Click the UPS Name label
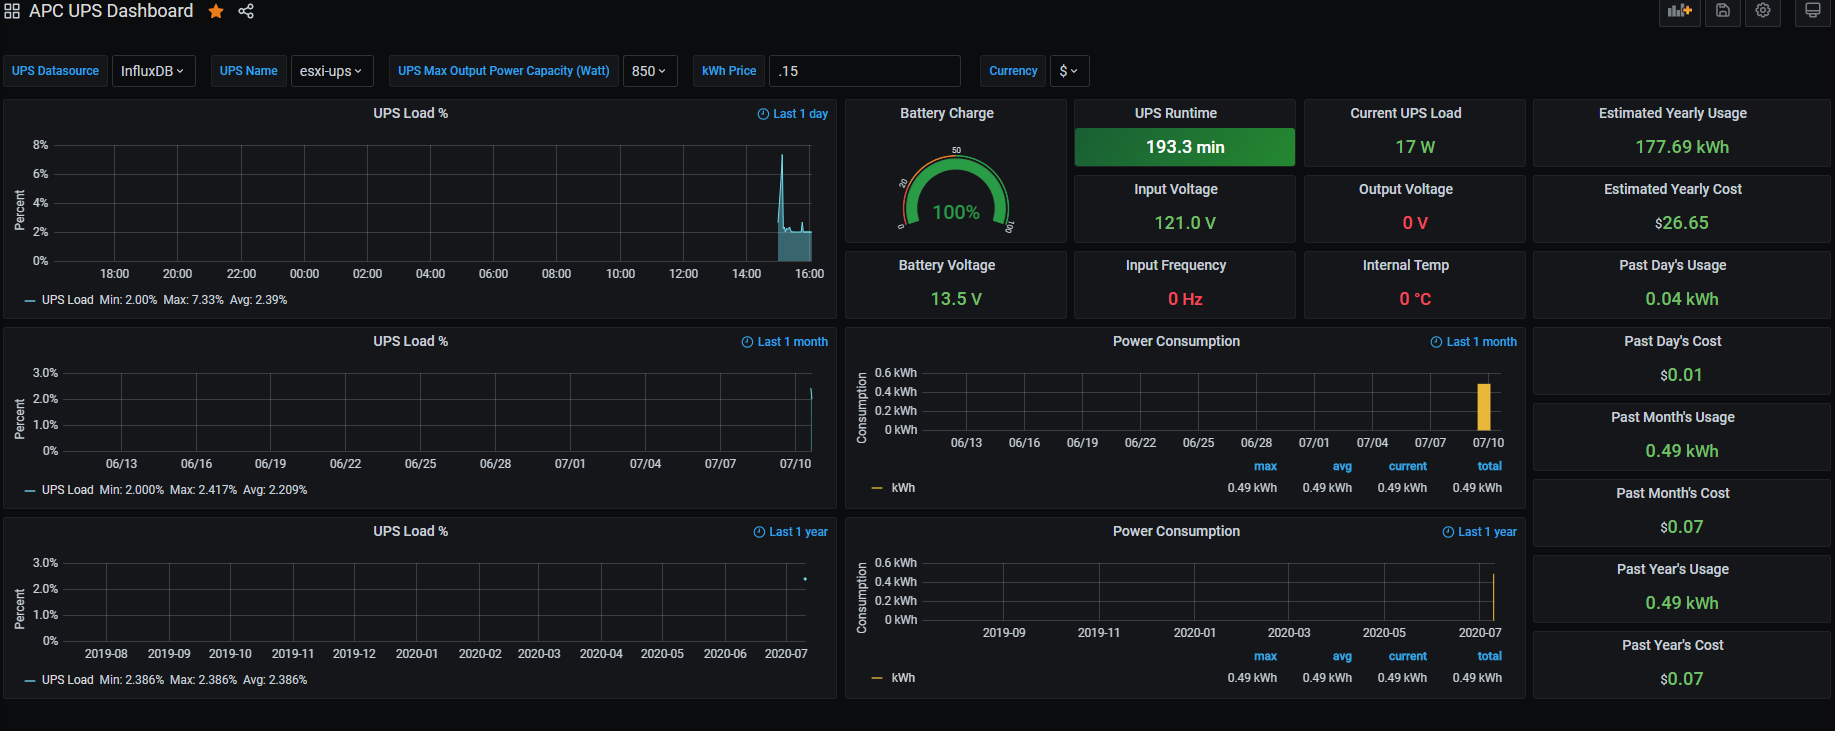The height and width of the screenshot is (731, 1835). [x=249, y=71]
